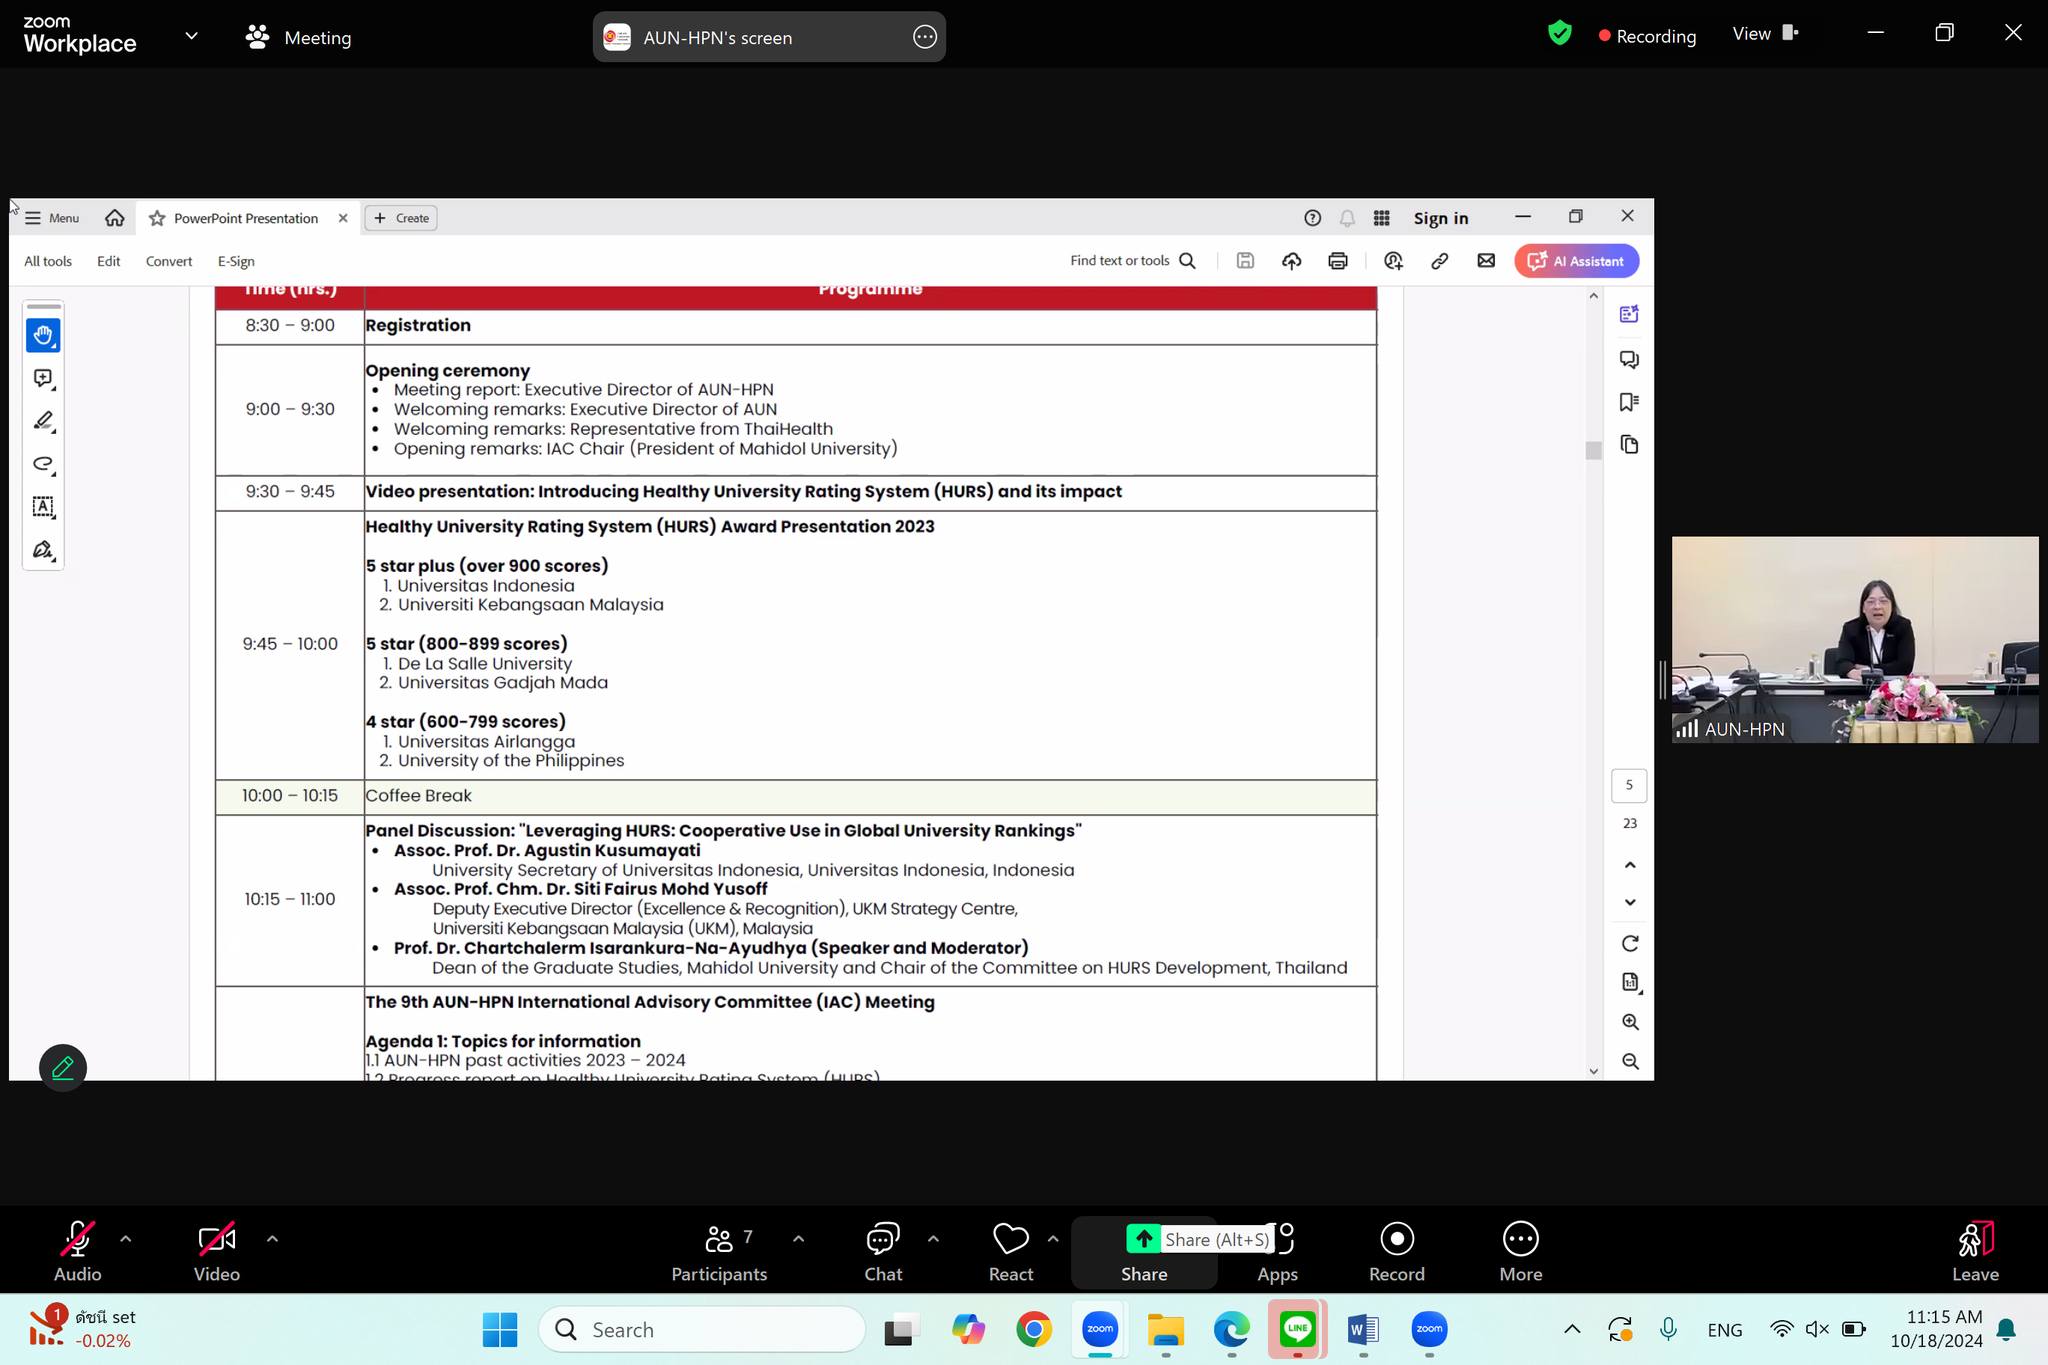Click the Send by email envelope icon
The width and height of the screenshot is (2048, 1365).
1486,261
